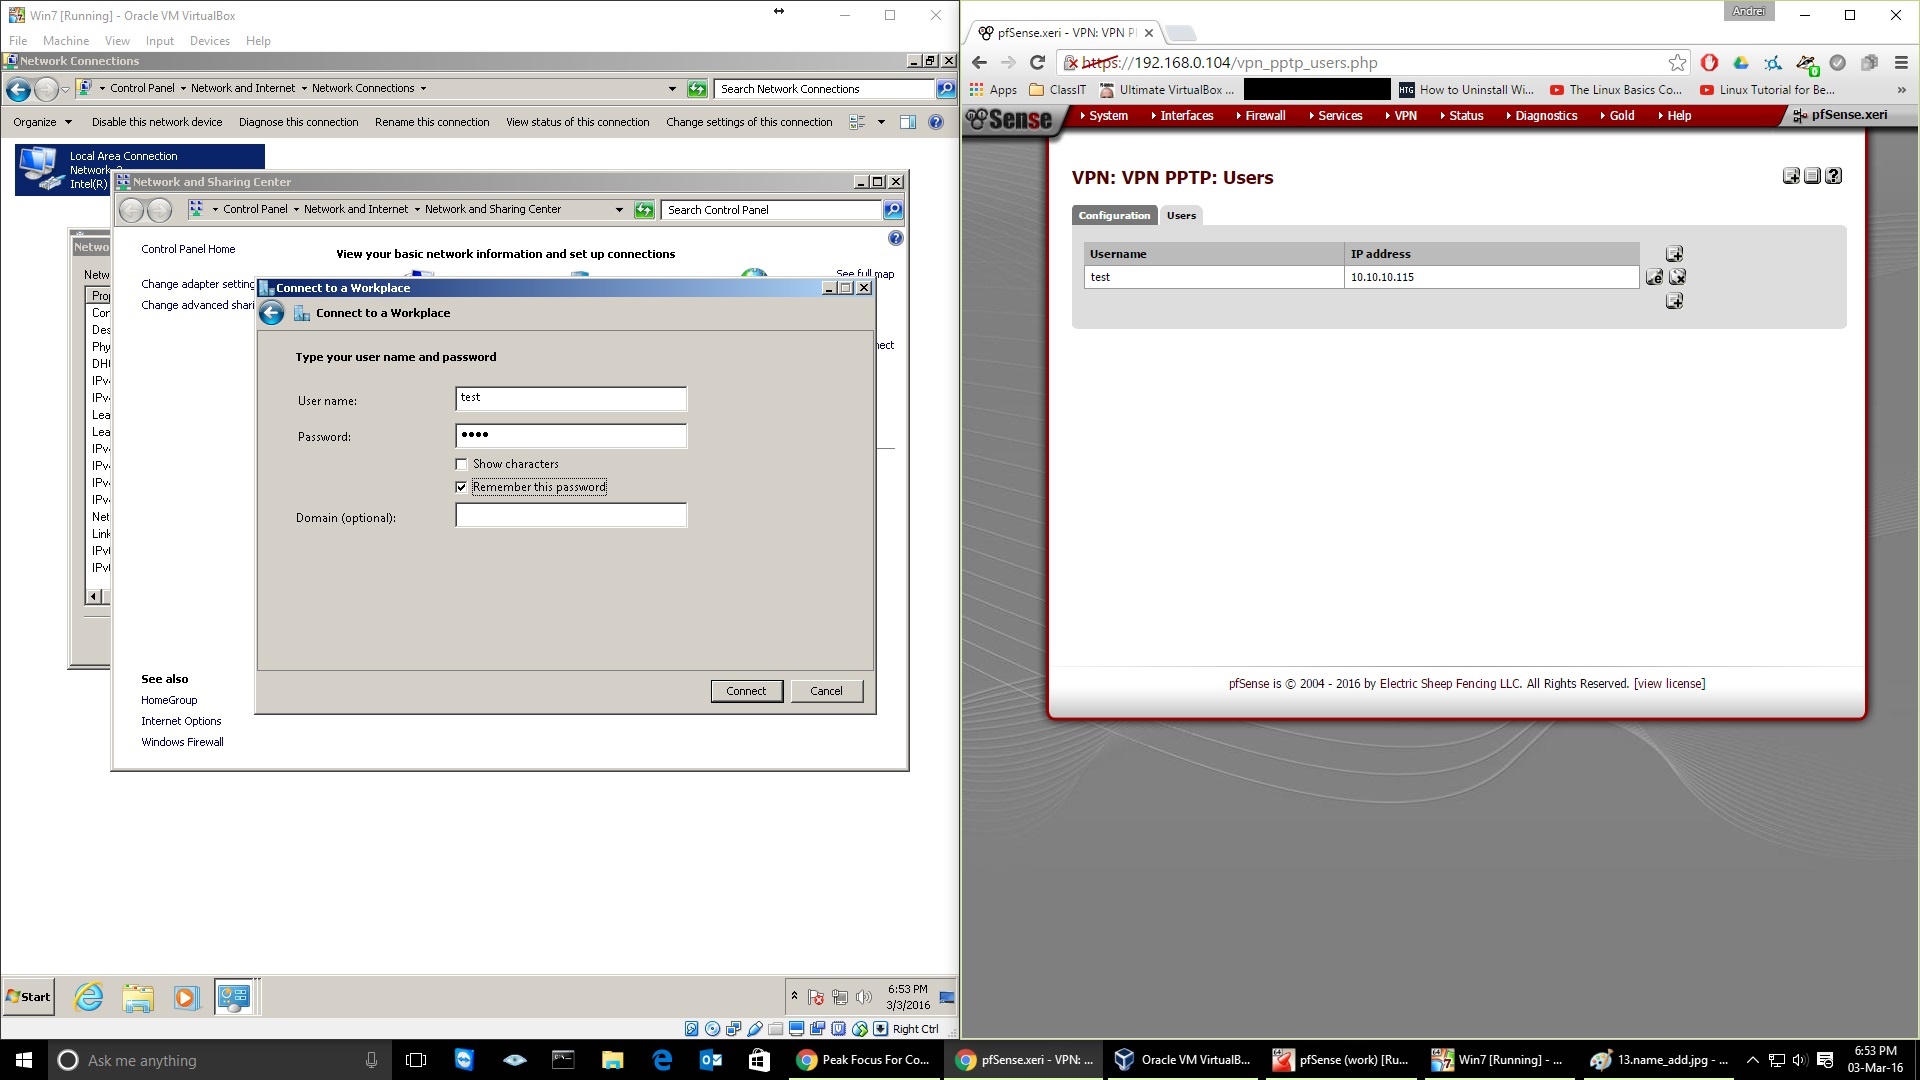Open the view options dropdown arrow in Network Connections

click(x=881, y=122)
